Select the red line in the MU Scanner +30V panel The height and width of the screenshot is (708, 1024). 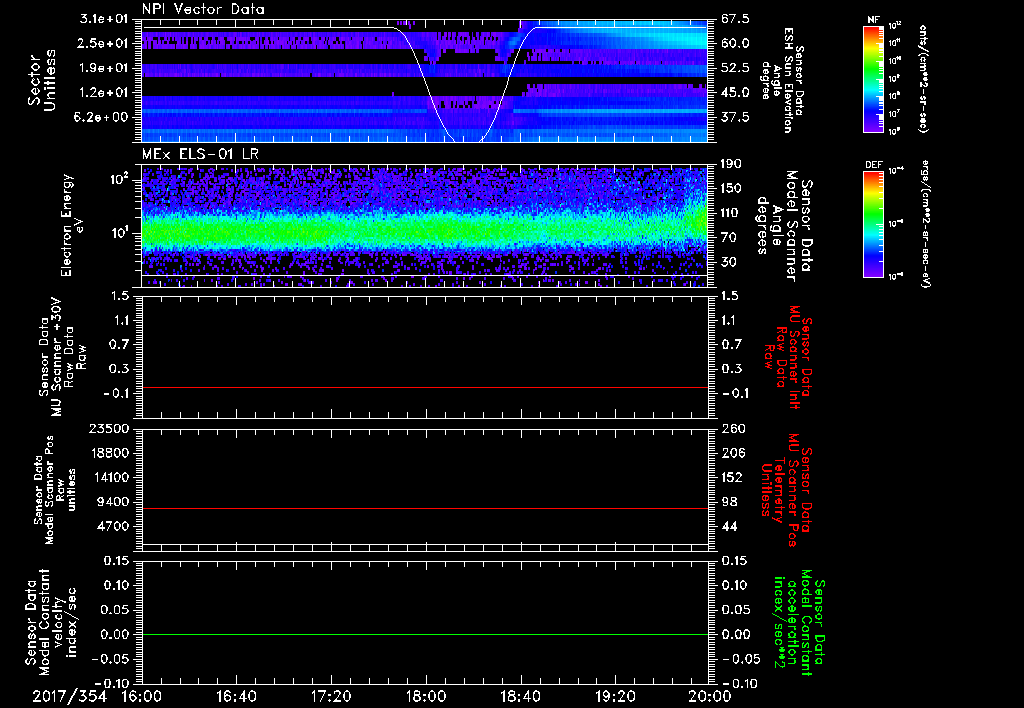pos(424,388)
